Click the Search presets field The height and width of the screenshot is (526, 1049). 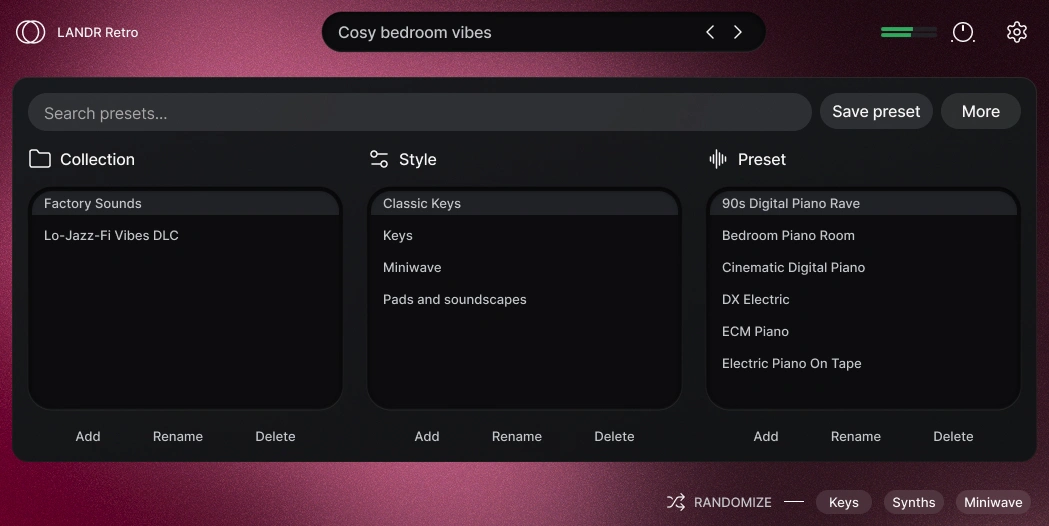tap(419, 112)
